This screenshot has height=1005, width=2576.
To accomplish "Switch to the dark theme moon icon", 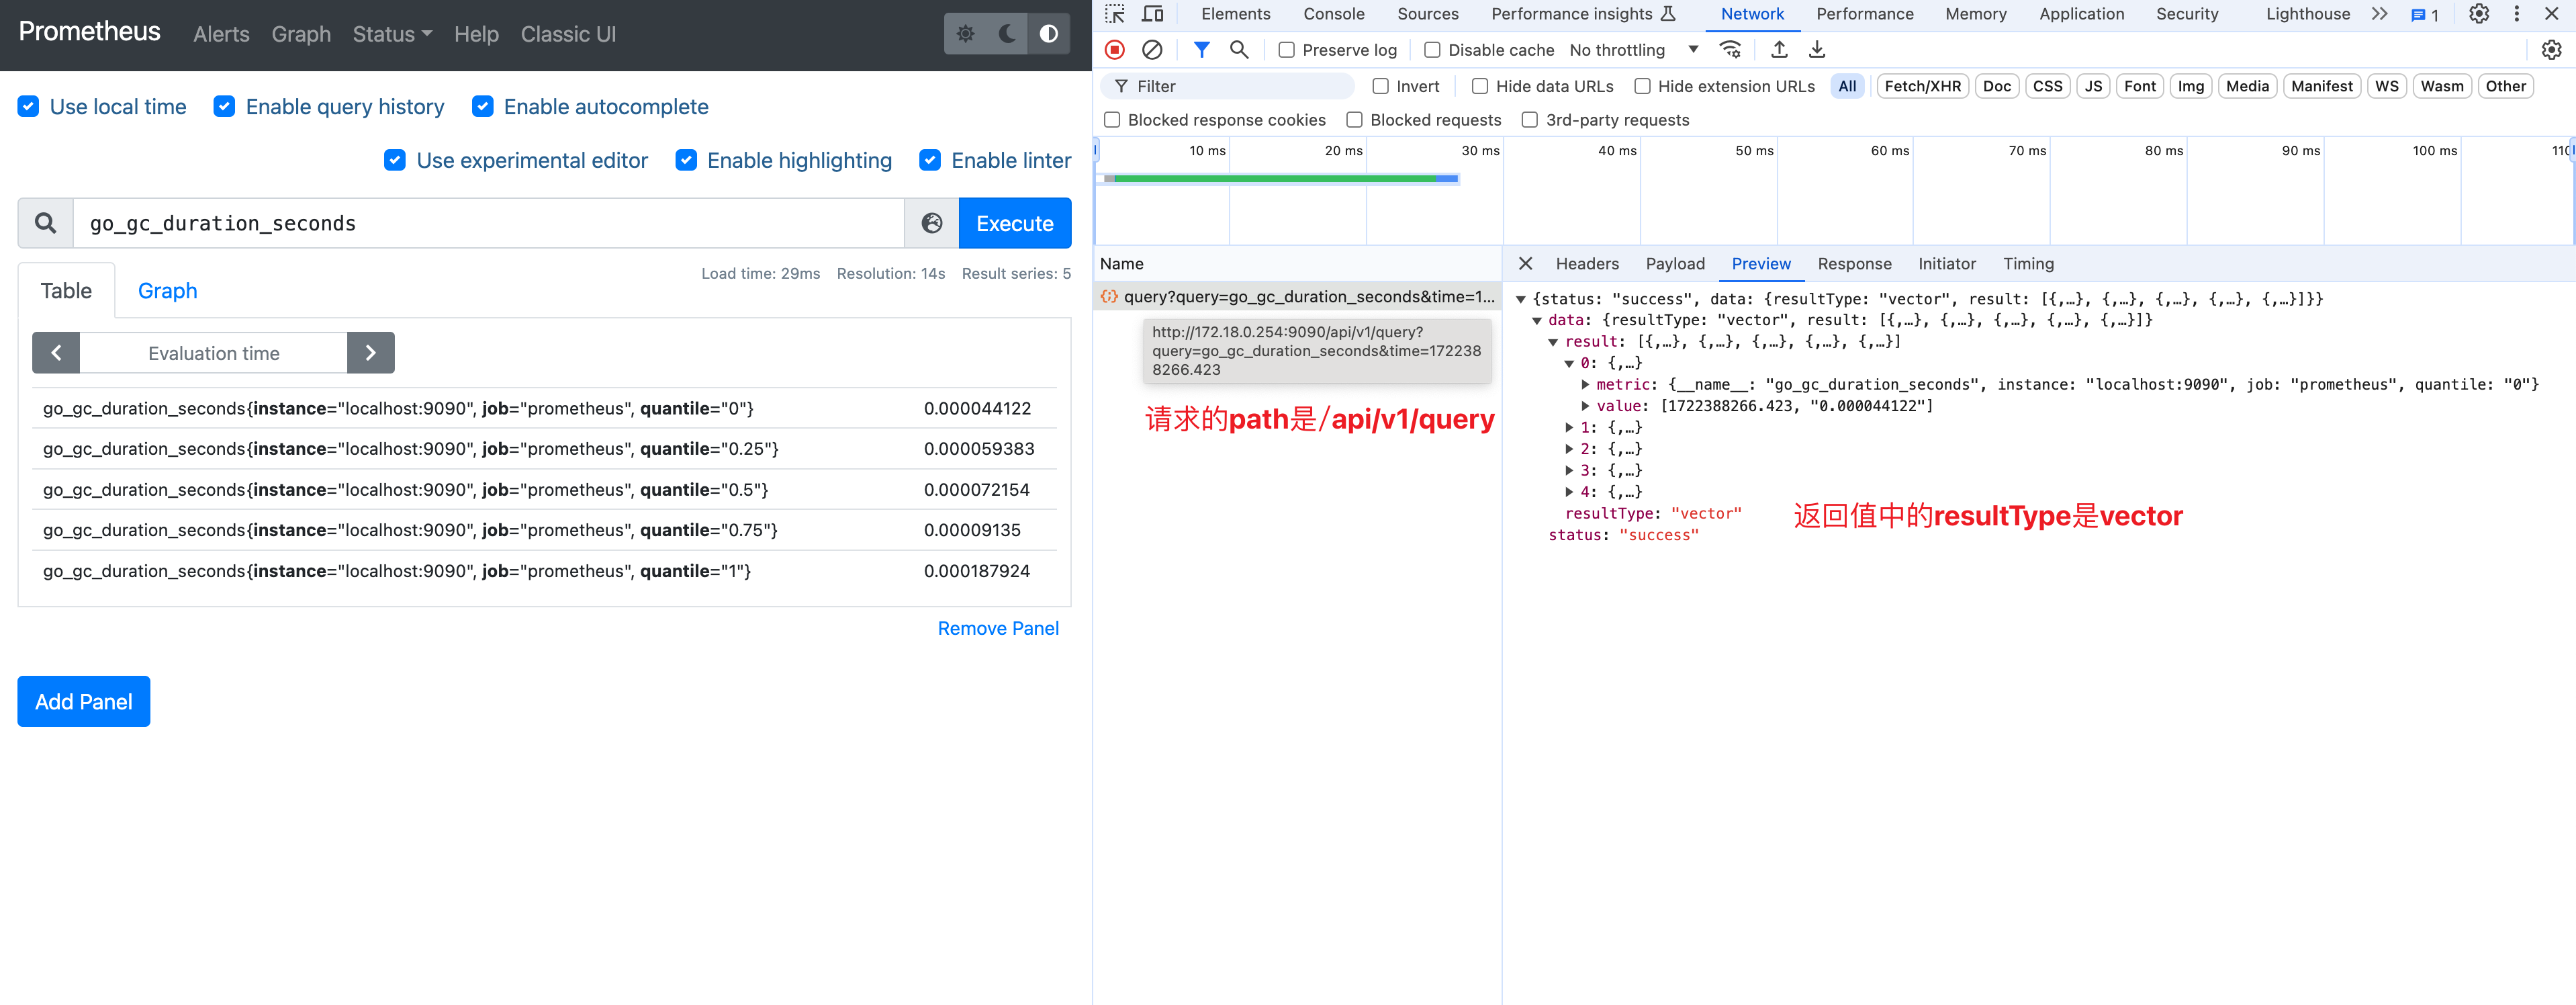I will click(1007, 34).
